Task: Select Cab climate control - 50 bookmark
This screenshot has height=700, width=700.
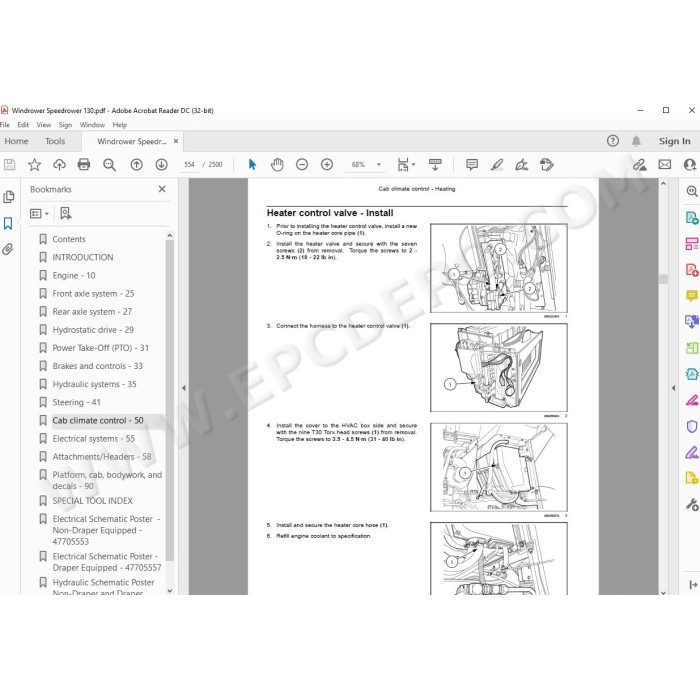Action: [x=98, y=421]
